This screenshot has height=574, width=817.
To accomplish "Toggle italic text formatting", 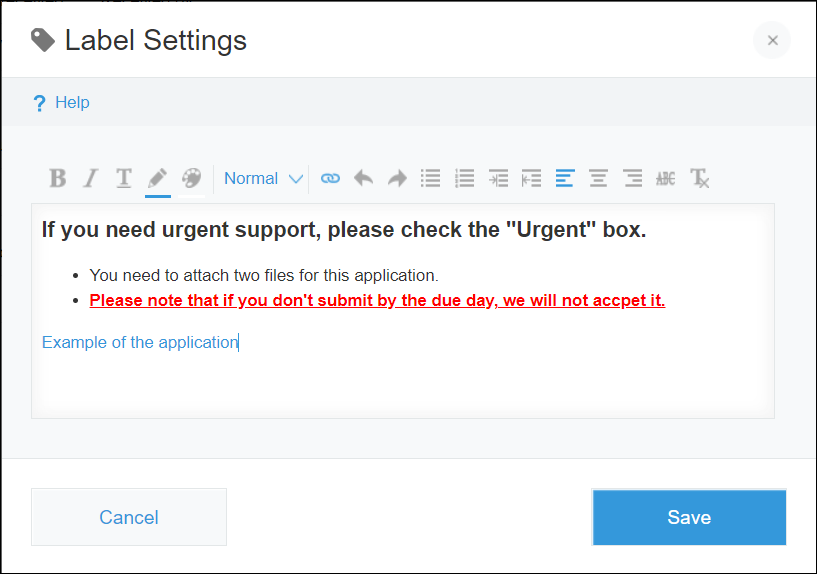I will tap(90, 178).
